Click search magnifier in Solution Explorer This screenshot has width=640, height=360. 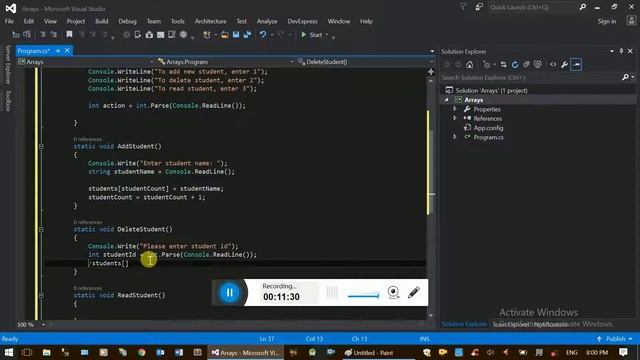pos(625,77)
